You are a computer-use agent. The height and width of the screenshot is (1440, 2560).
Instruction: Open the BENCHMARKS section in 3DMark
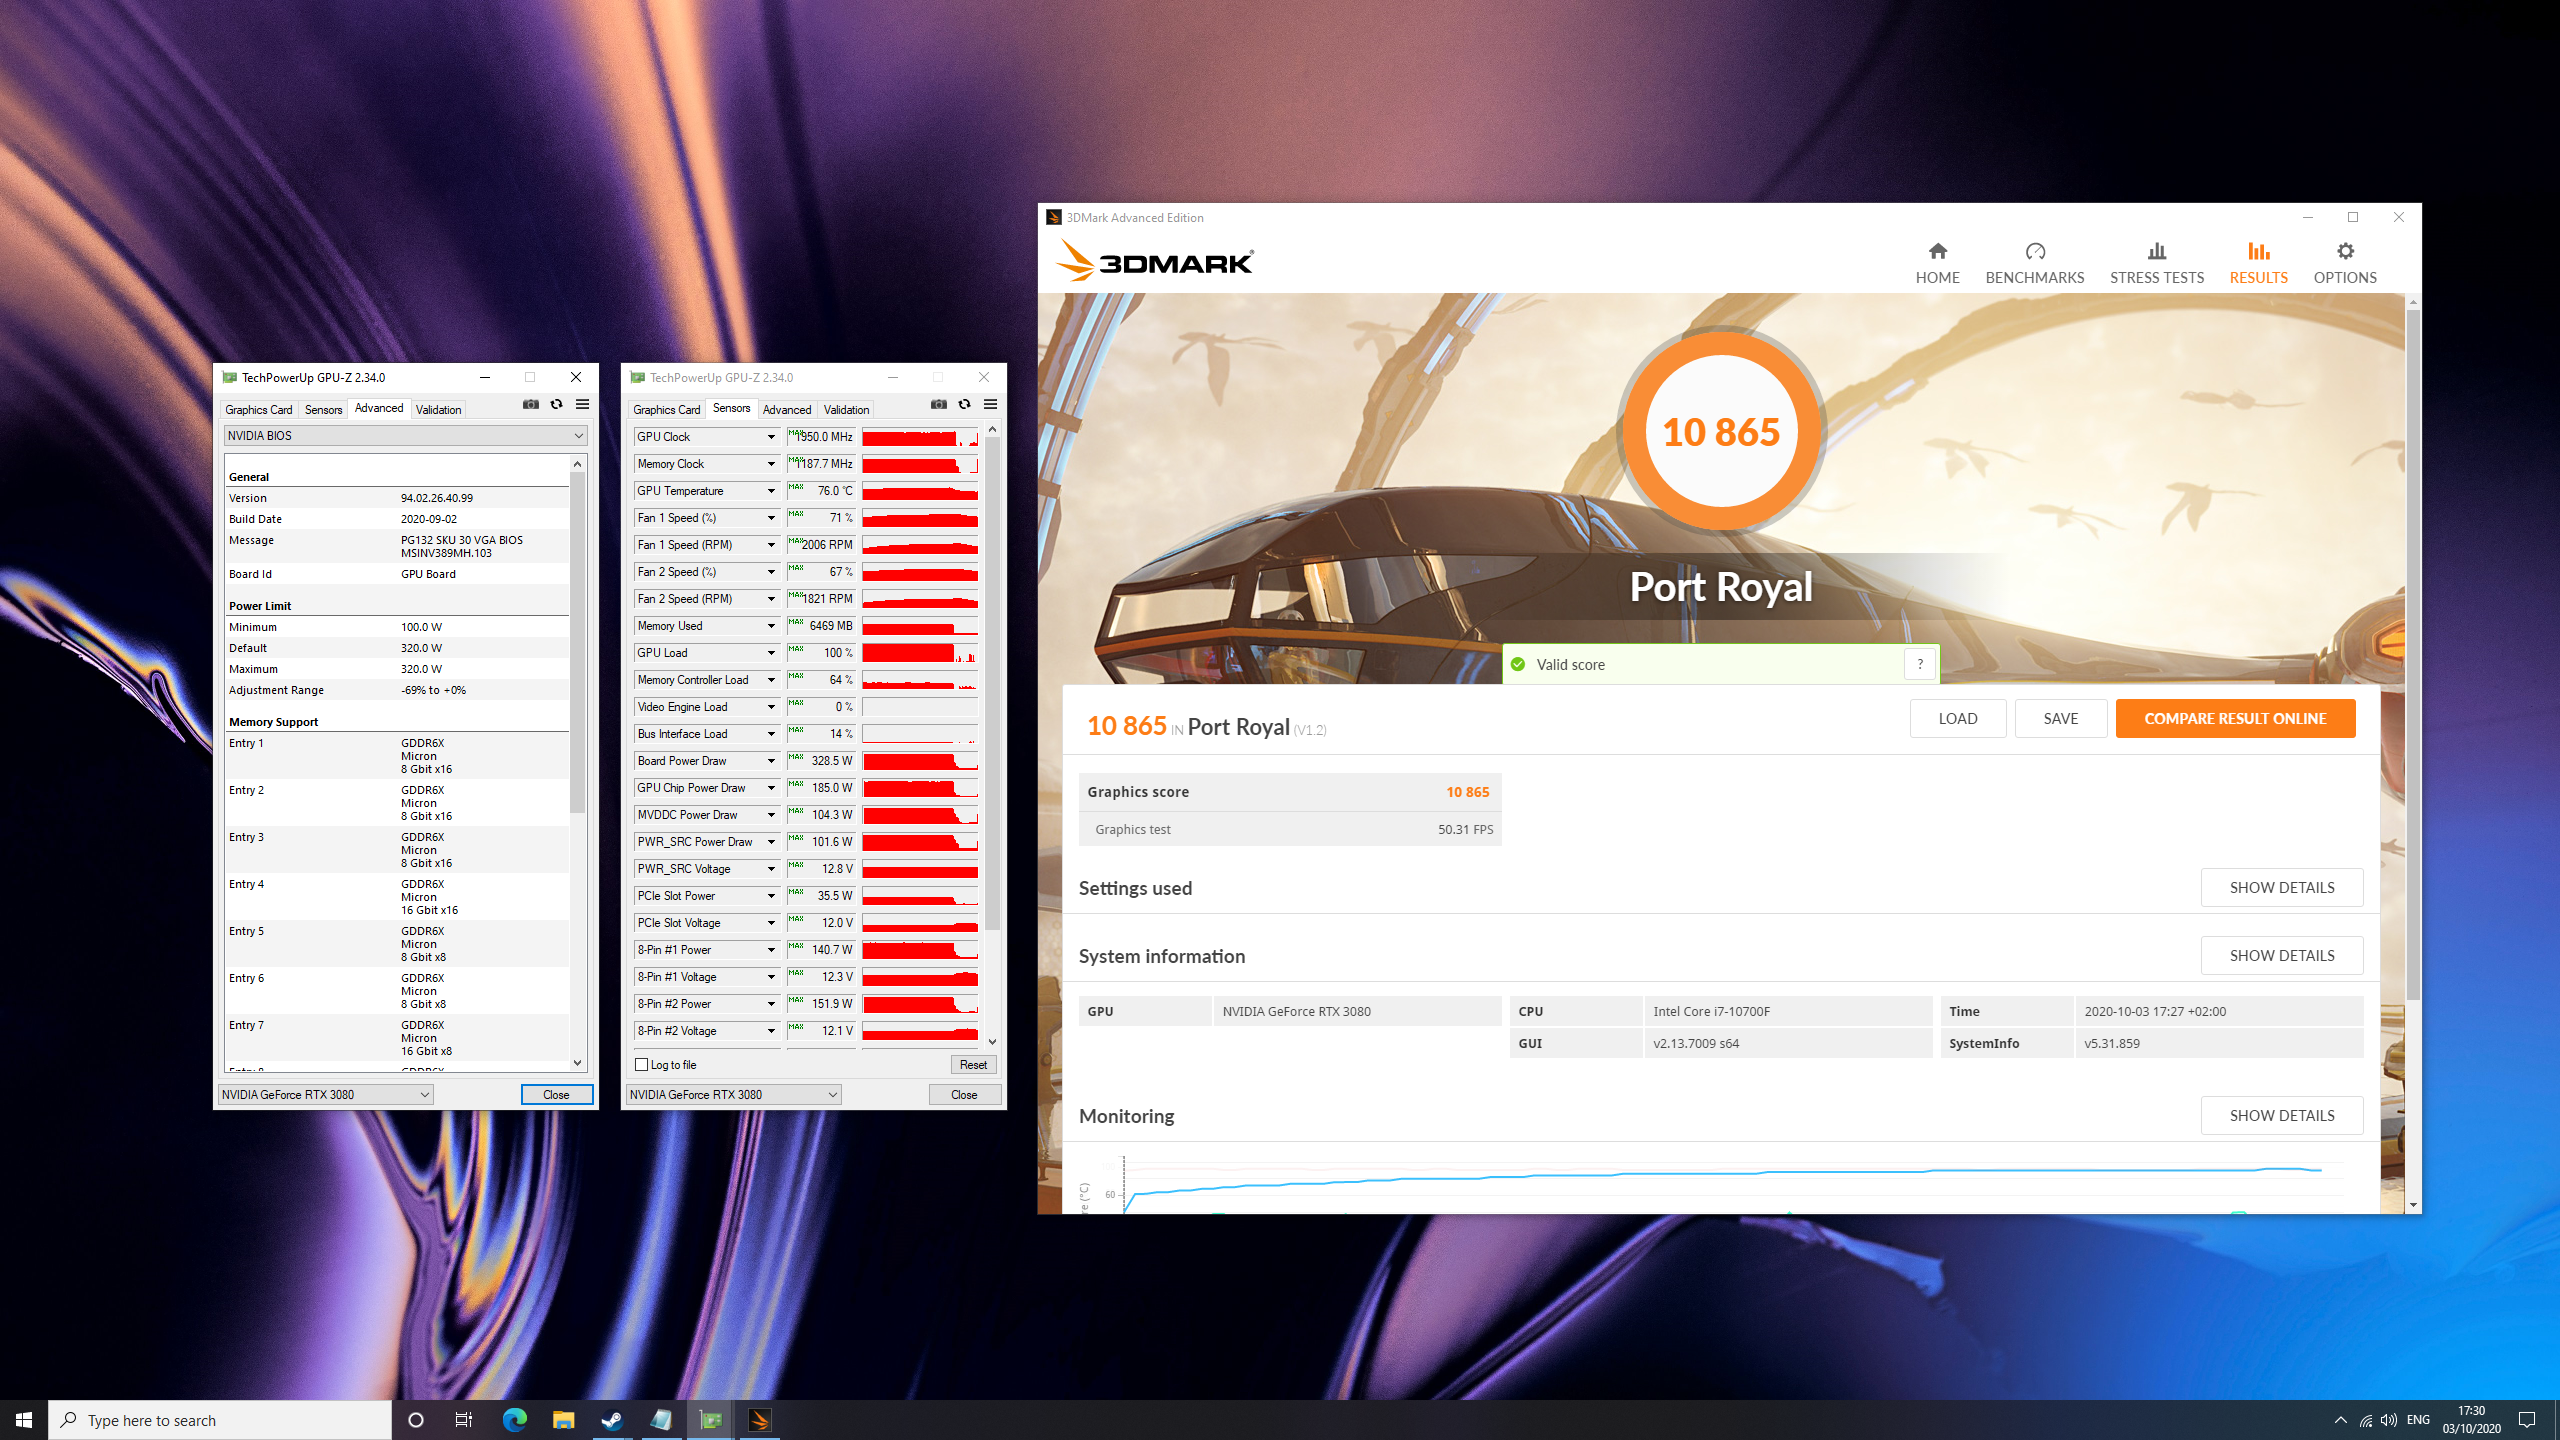[2034, 263]
